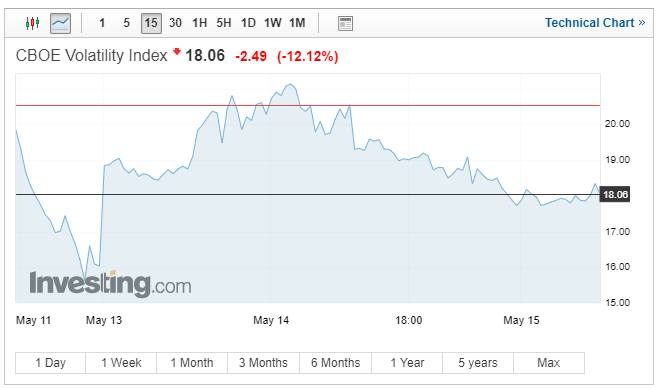Switch to candlestick chart type icon
Screen dimensions: 658x389
32,23
